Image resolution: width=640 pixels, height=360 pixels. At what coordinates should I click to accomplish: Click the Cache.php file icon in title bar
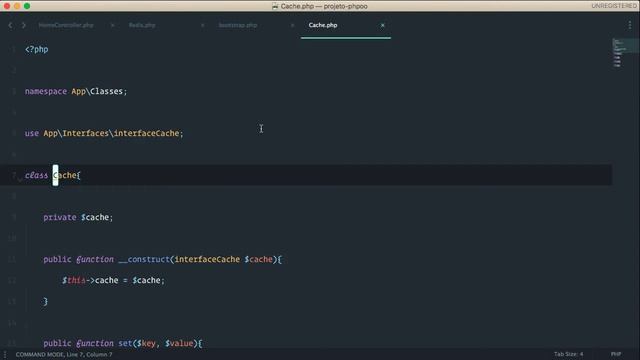pyautogui.click(x=275, y=6)
